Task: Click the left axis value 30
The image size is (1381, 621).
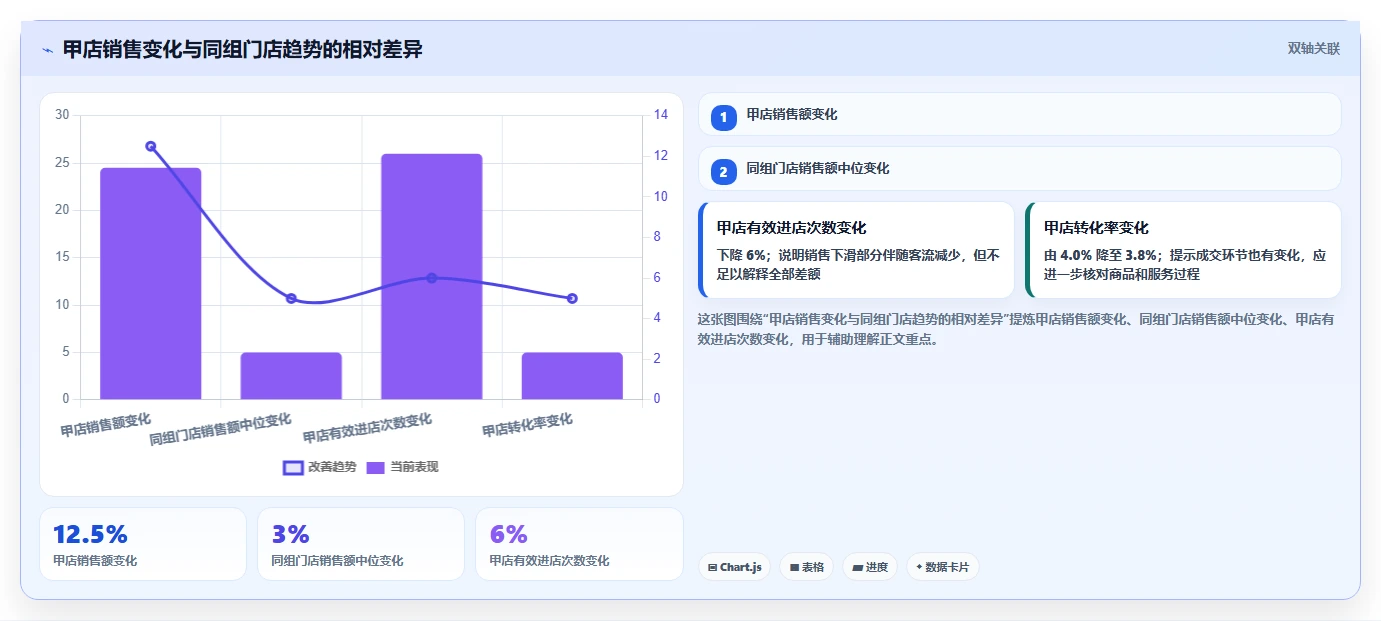Action: (x=62, y=115)
